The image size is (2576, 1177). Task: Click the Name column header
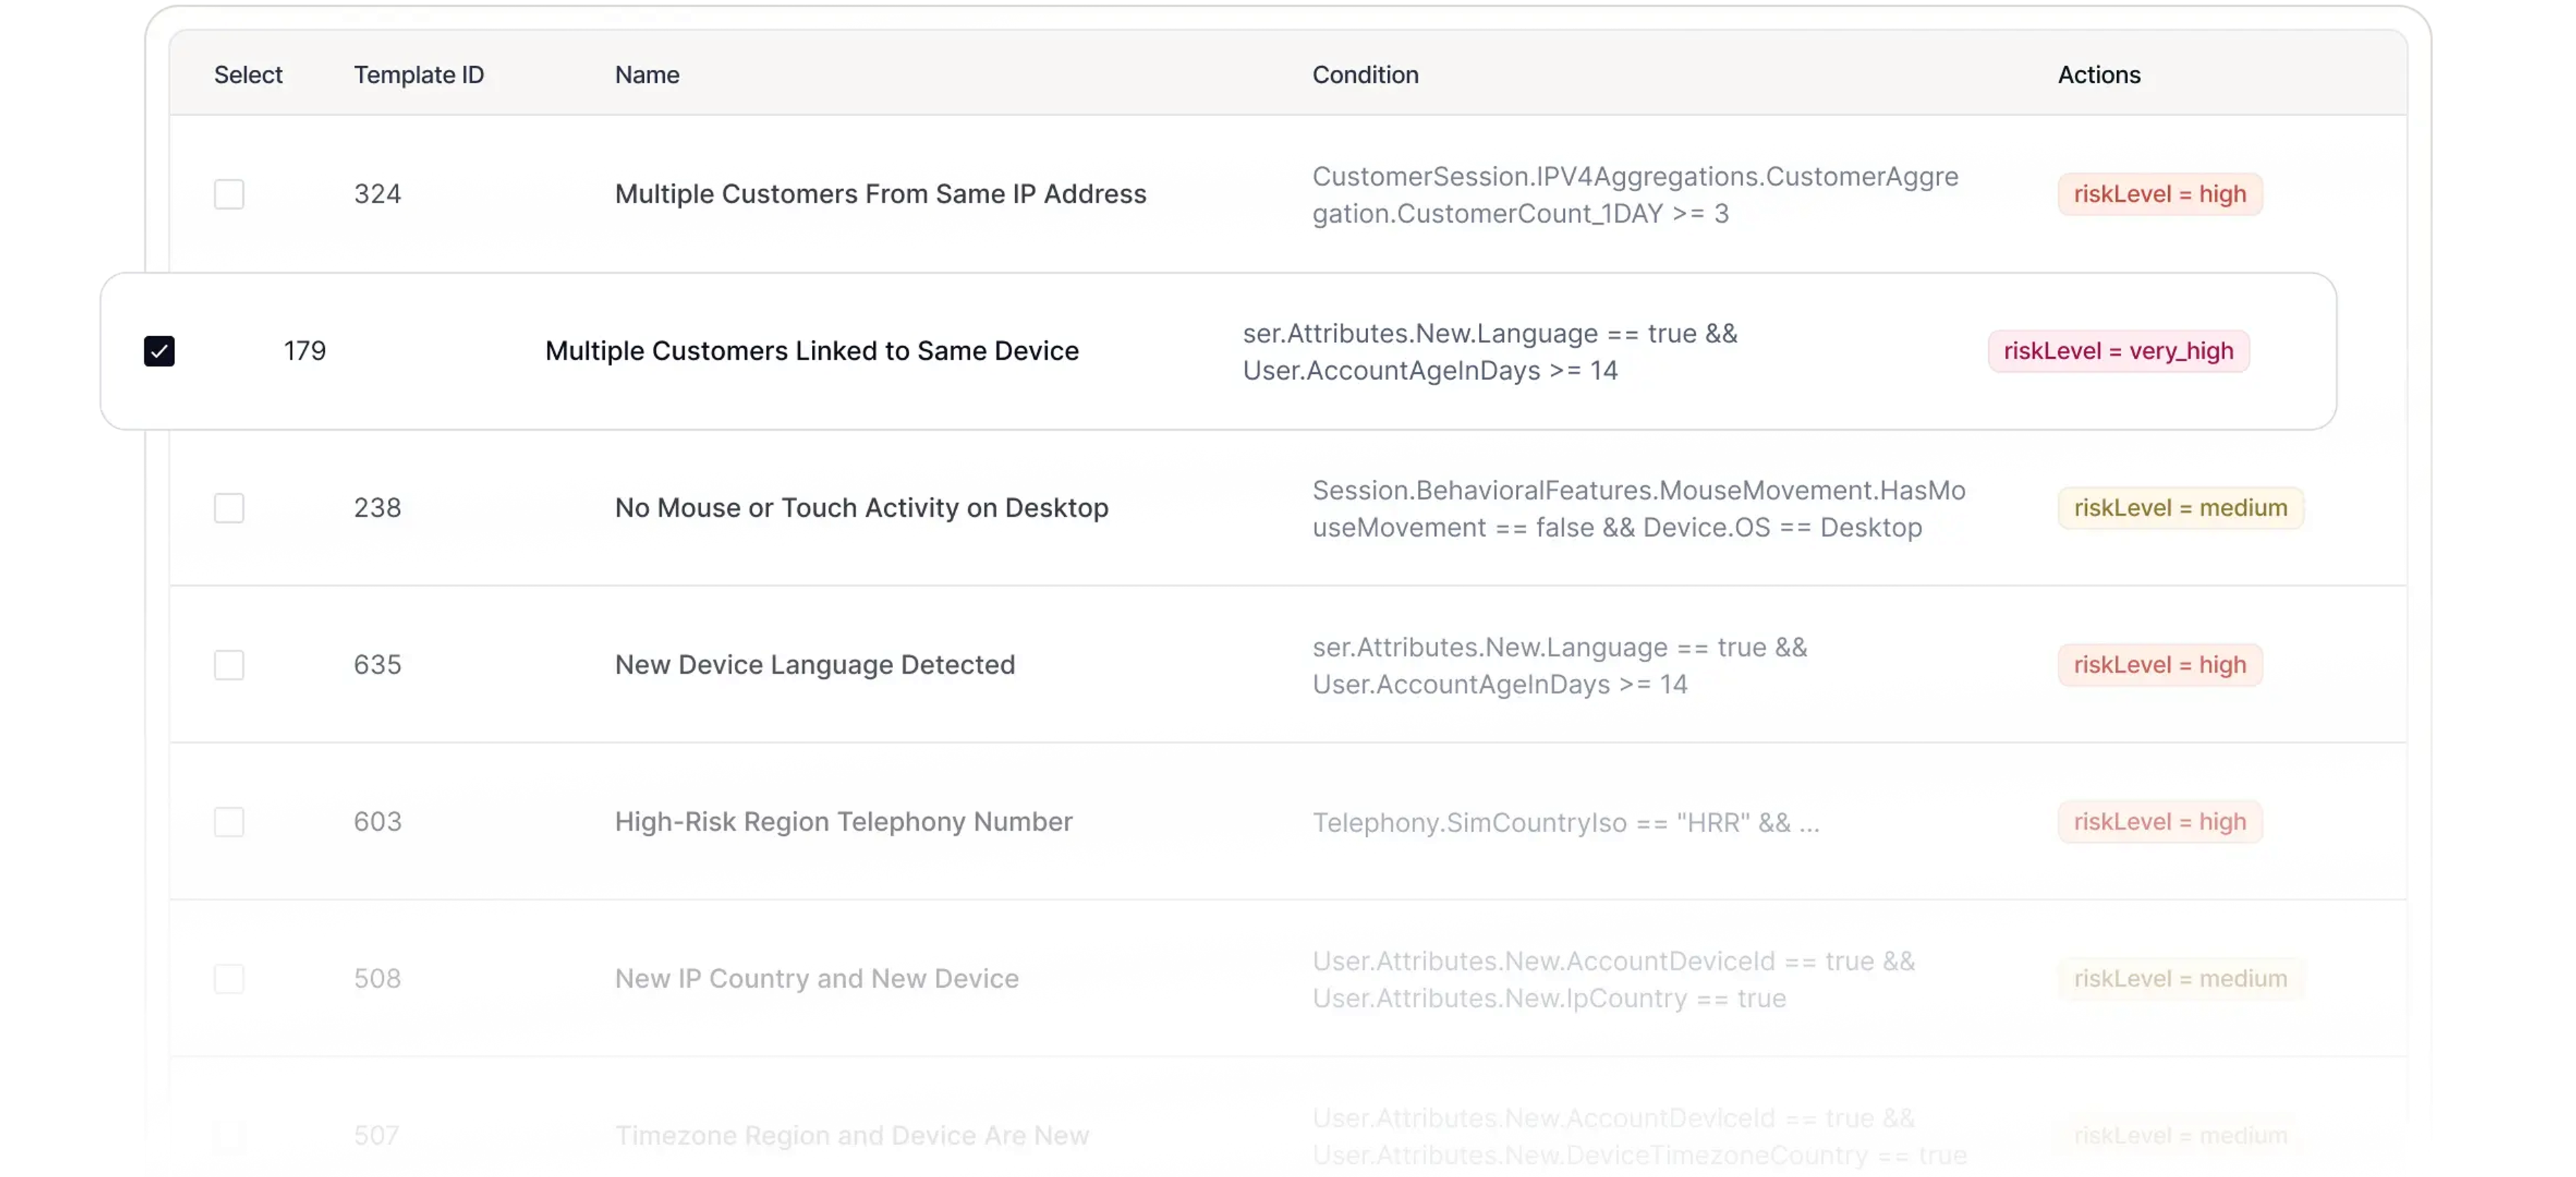[x=647, y=75]
